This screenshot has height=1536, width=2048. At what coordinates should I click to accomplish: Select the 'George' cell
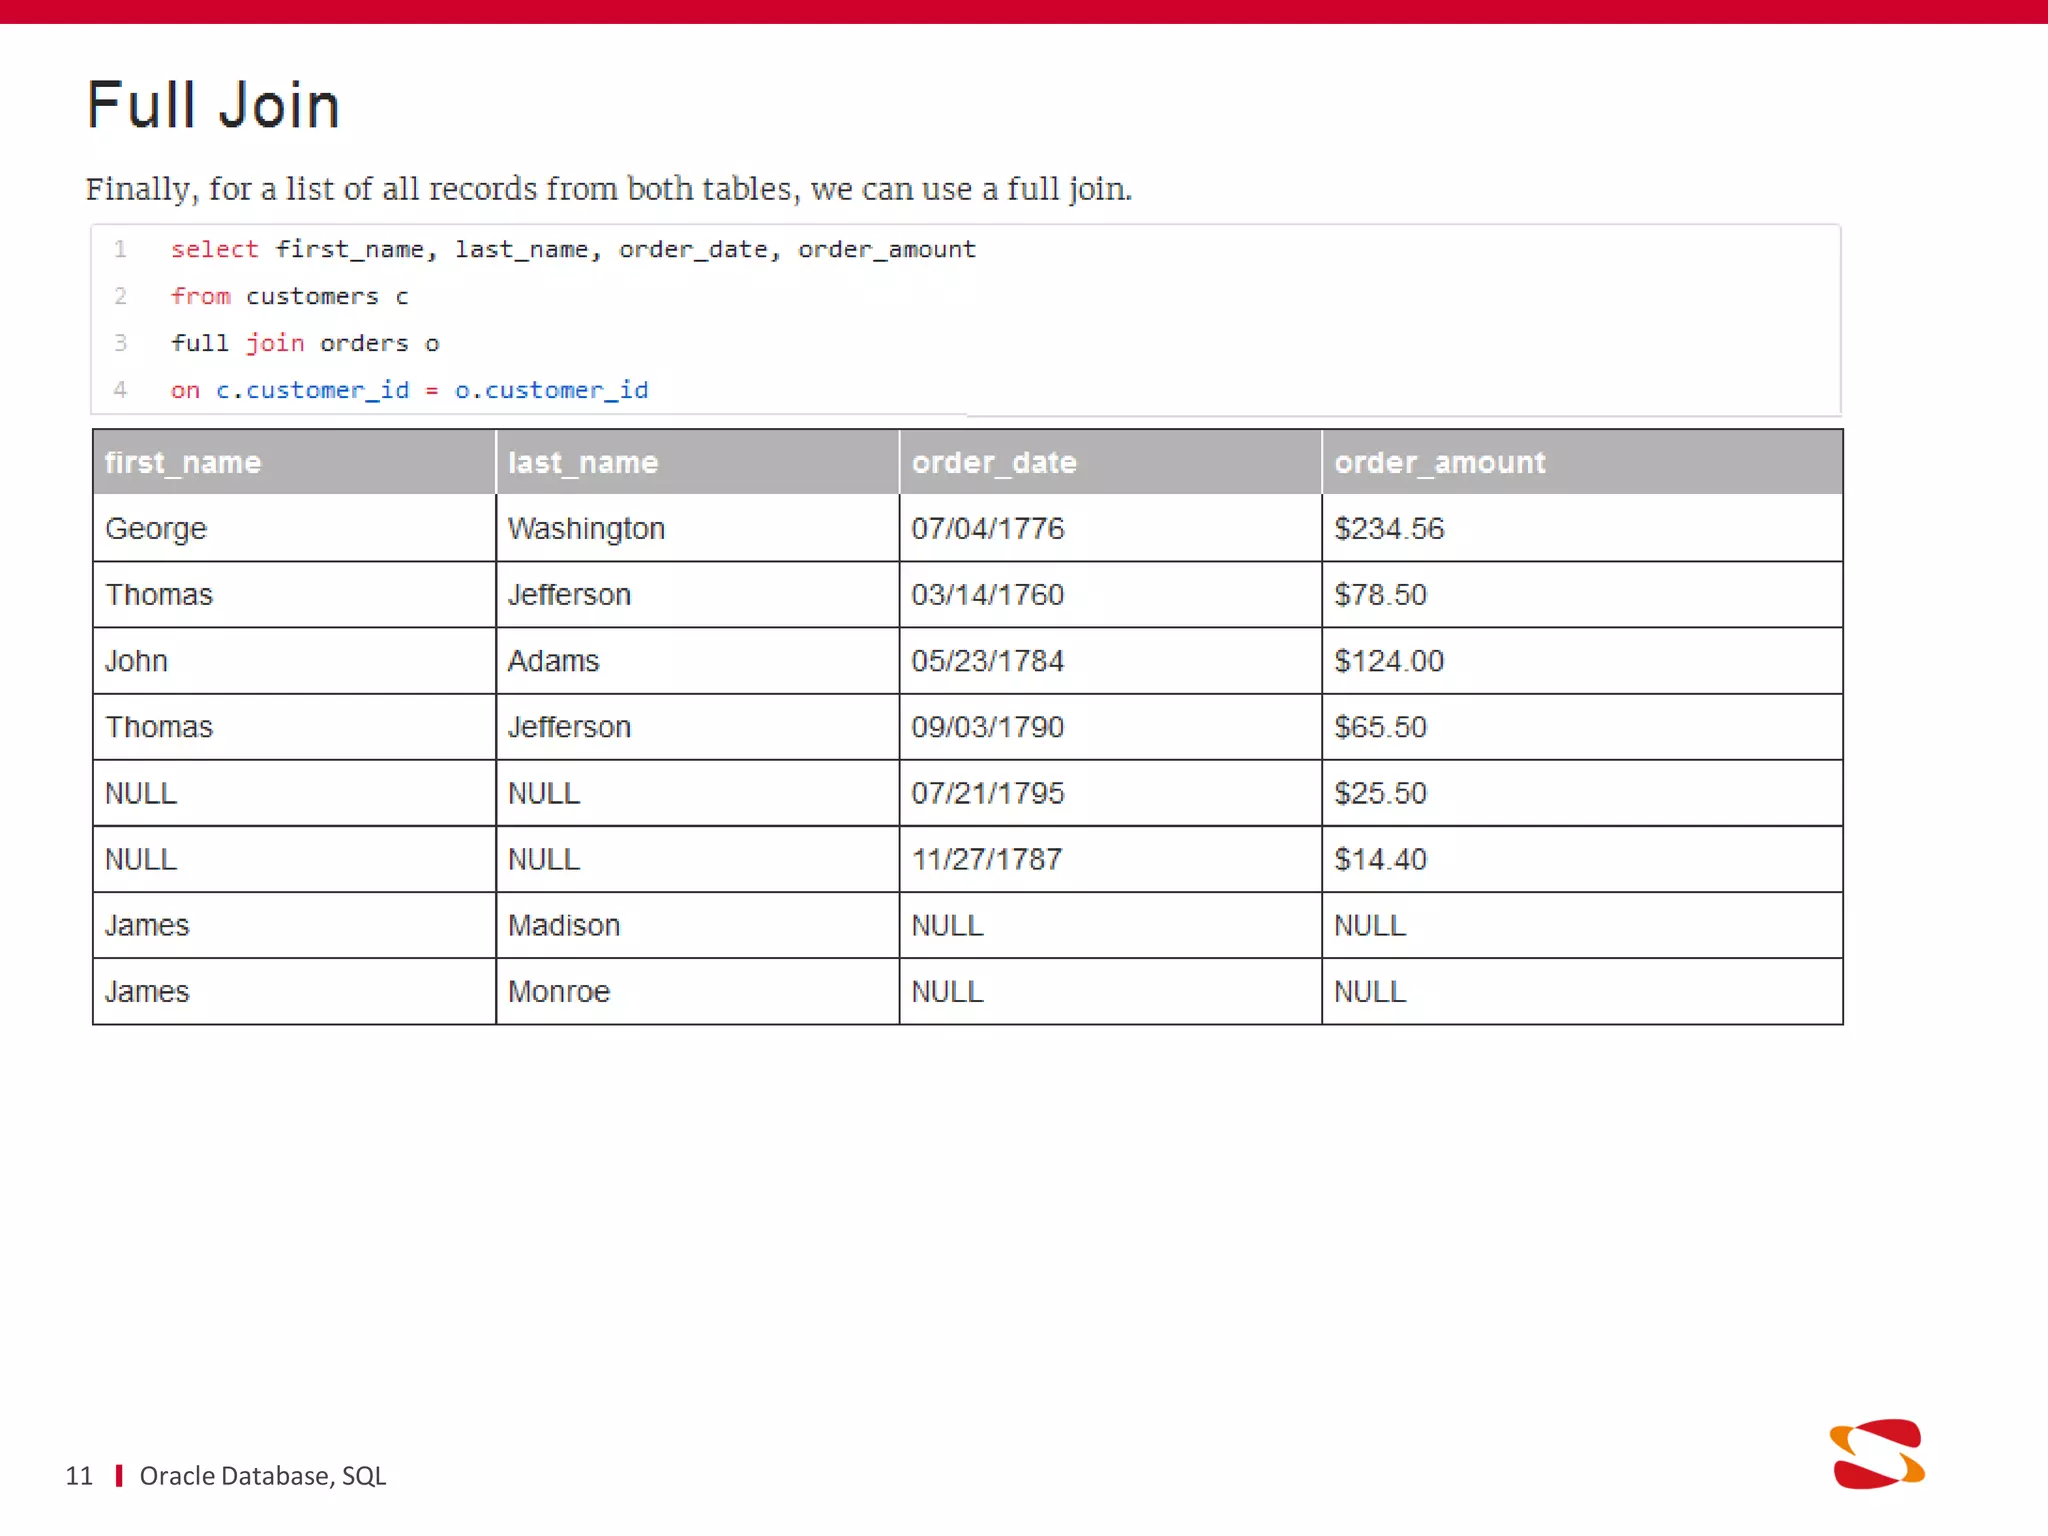pos(294,528)
